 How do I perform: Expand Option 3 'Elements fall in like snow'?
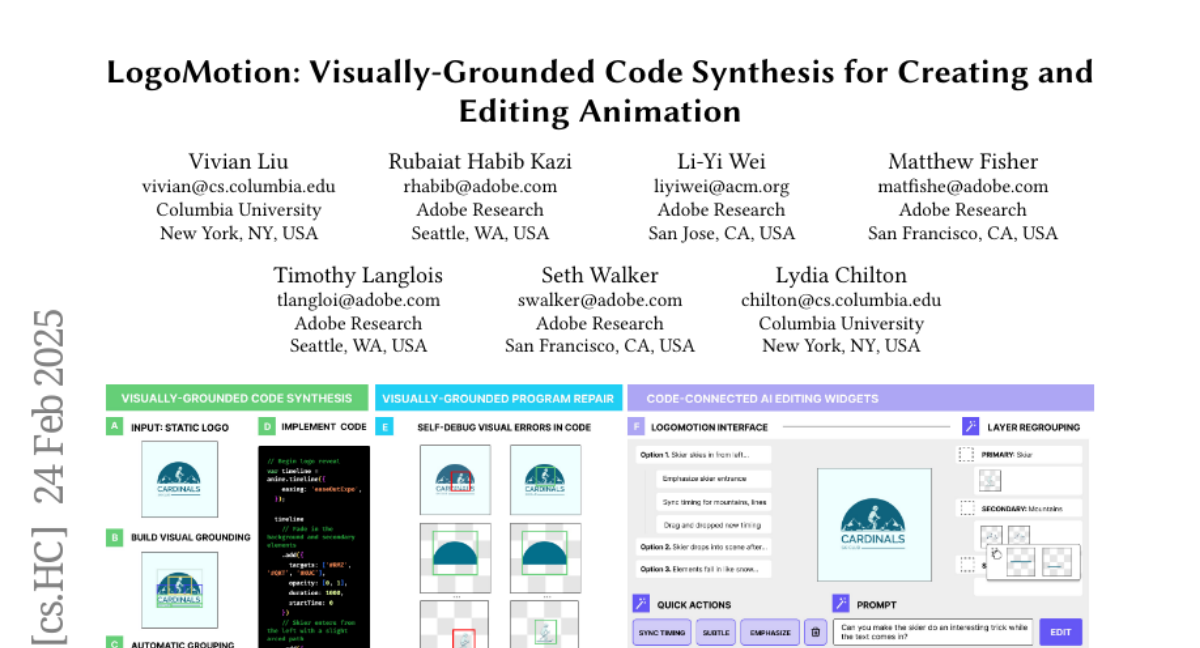(704, 569)
